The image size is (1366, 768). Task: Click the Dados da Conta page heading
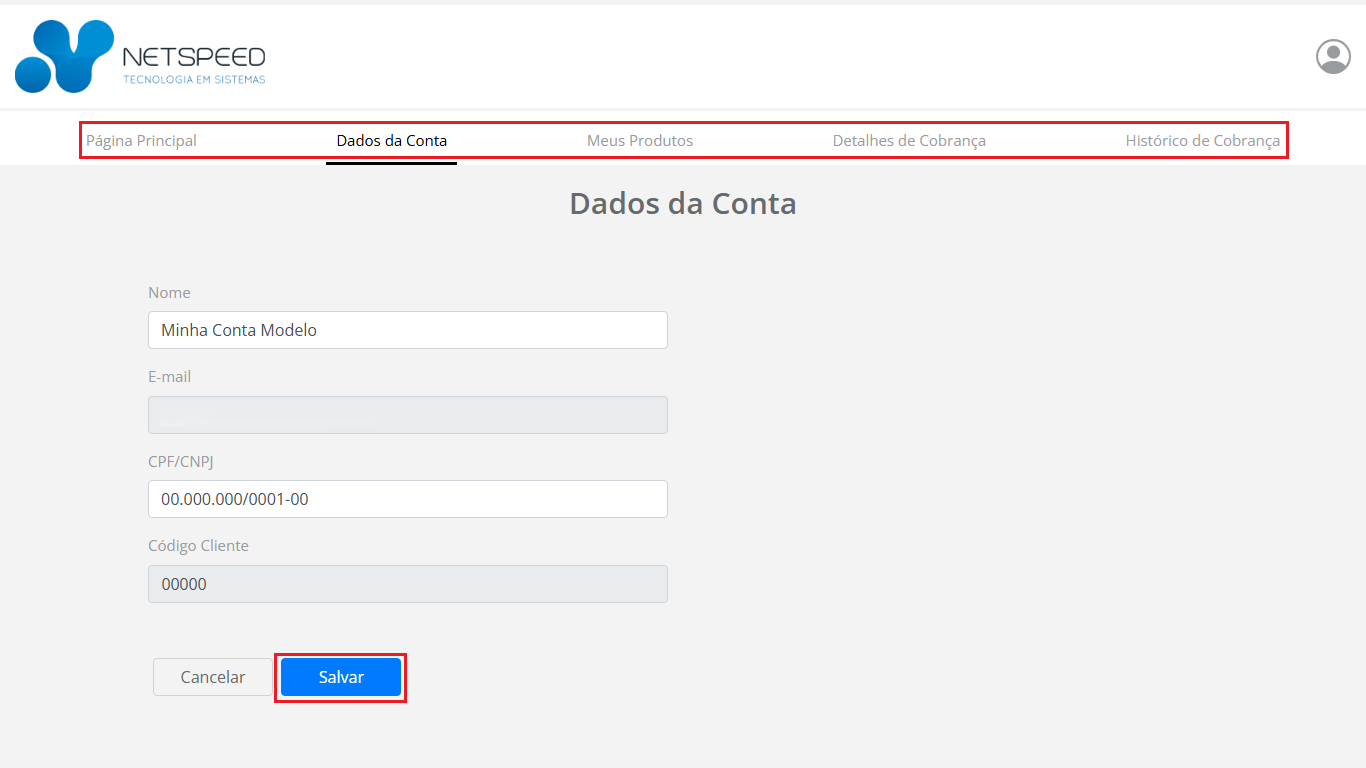click(x=682, y=203)
